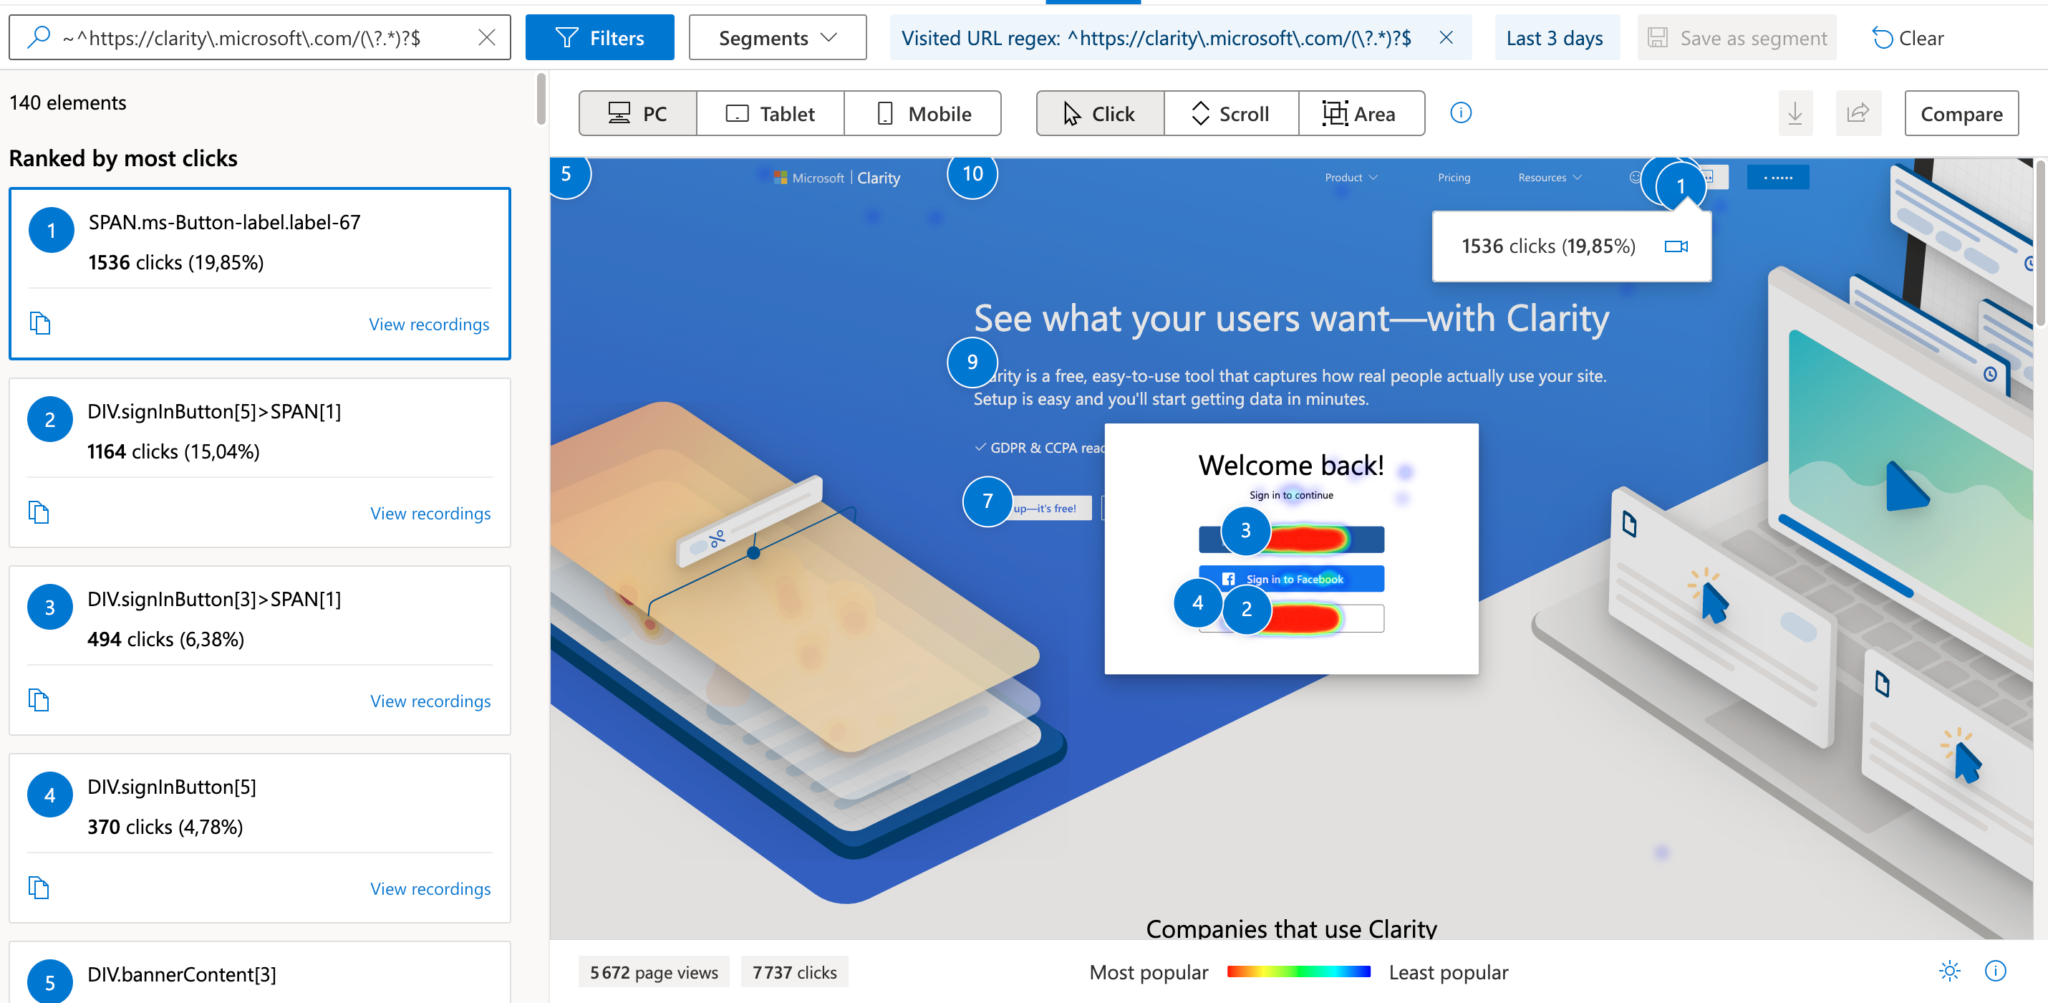Click heatmap marker number 1
Image resolution: width=2048 pixels, height=1003 pixels.
pyautogui.click(x=1681, y=185)
